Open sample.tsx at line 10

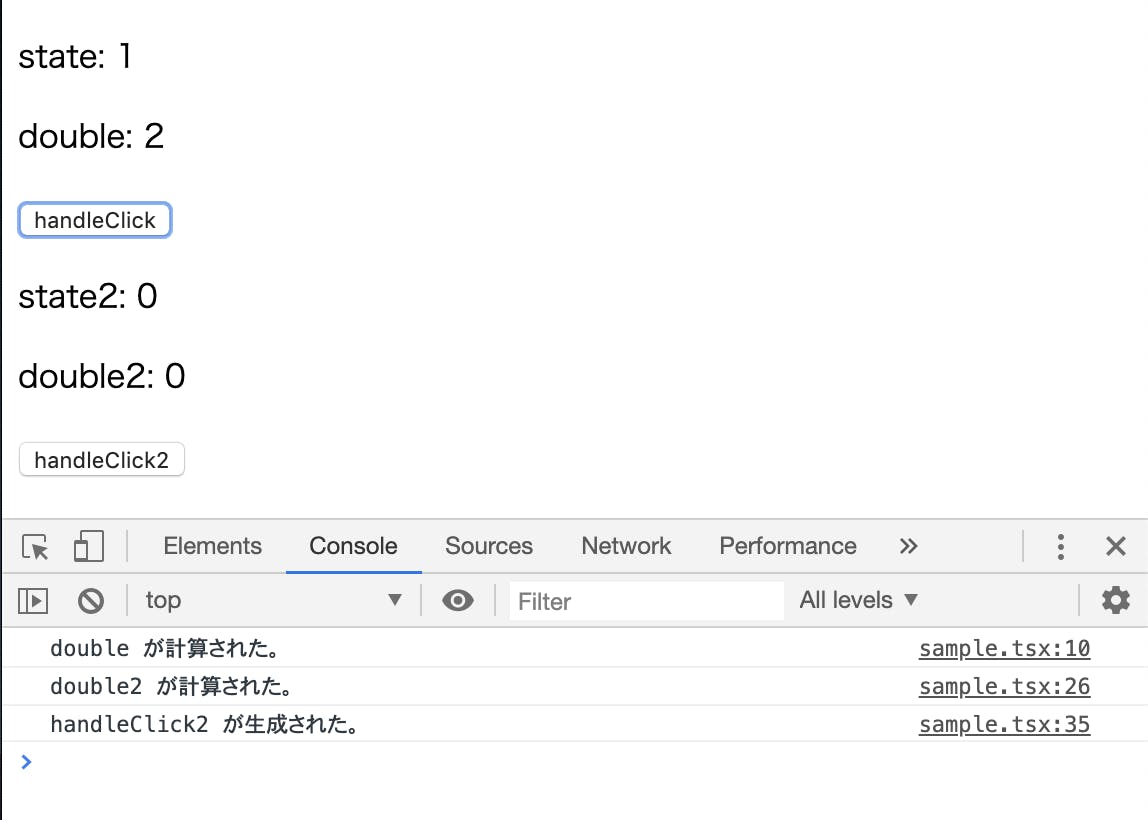1003,648
